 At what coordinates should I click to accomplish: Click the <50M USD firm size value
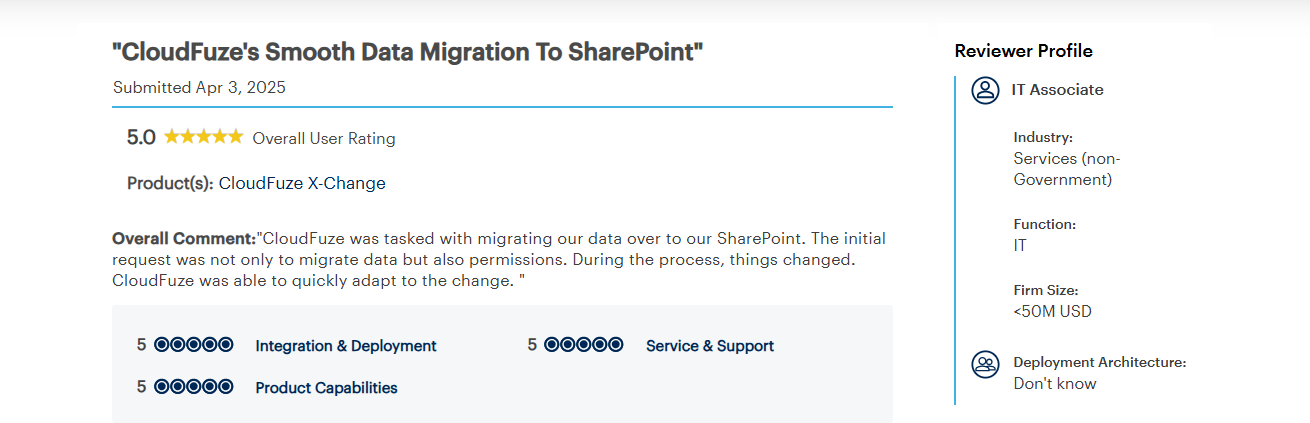click(x=1053, y=311)
